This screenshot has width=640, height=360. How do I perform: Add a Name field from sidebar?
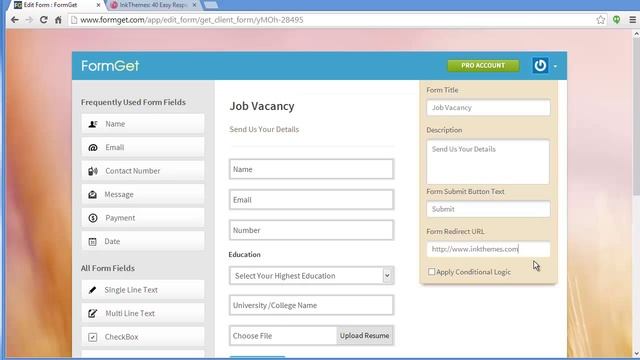coord(142,124)
